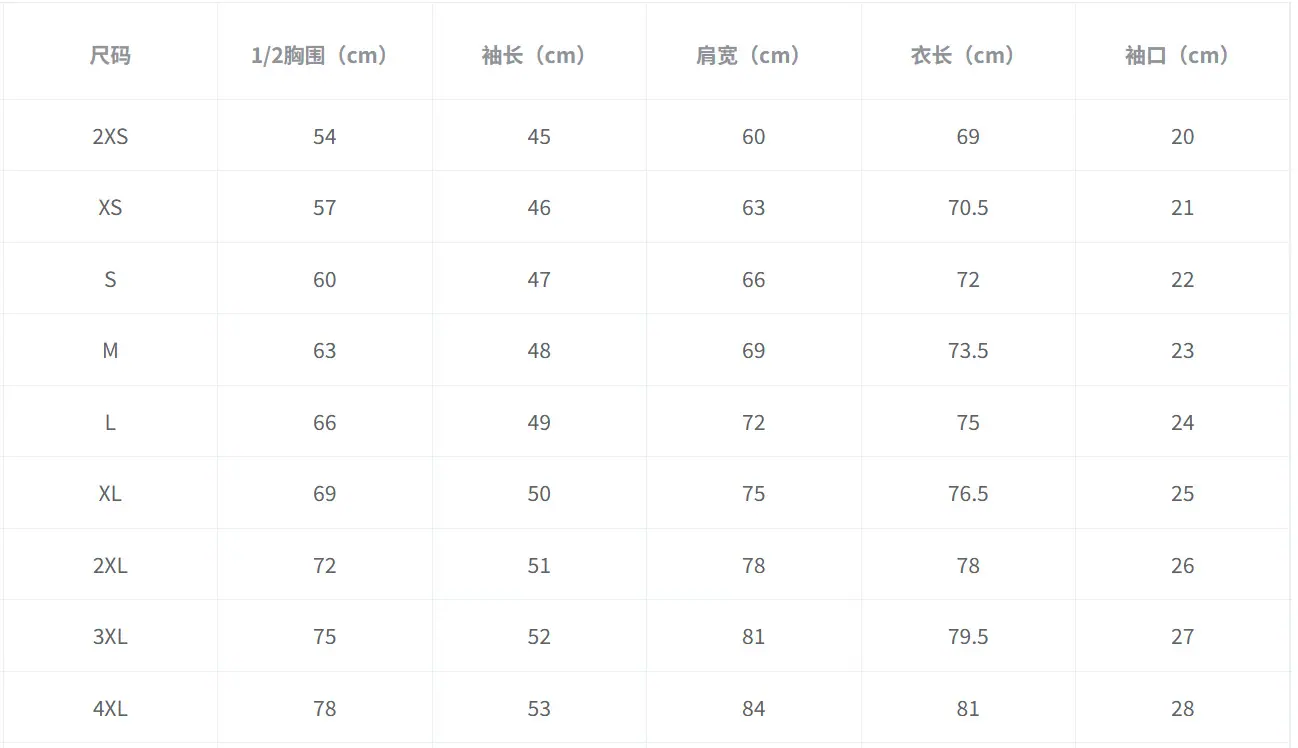Click the 2XL size row label
The image size is (1298, 748).
110,566
